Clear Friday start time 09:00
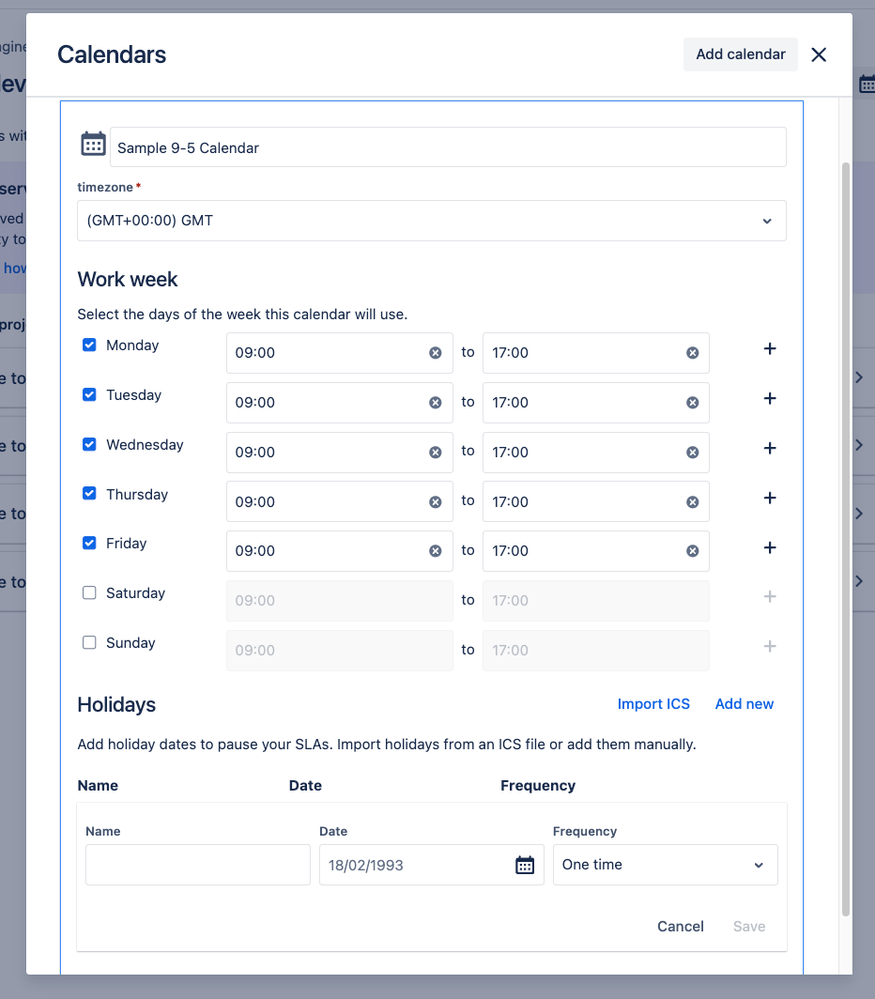This screenshot has height=999, width=875. click(x=435, y=551)
